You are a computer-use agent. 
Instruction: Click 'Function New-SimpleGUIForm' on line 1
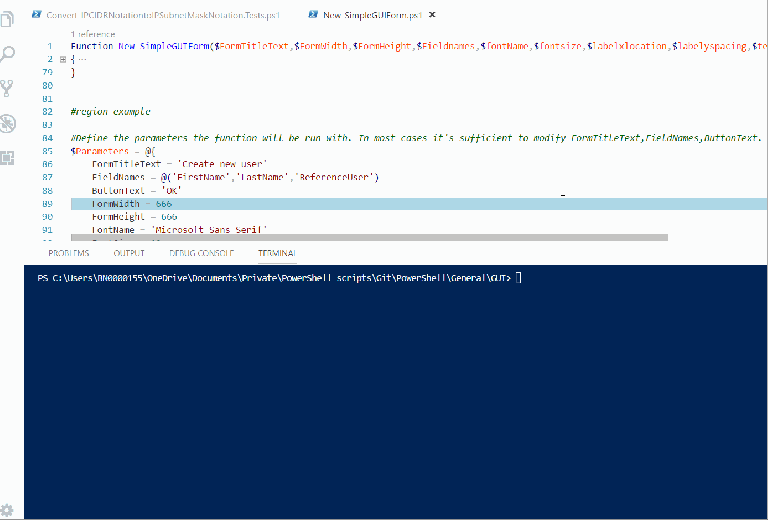pyautogui.click(x=140, y=46)
